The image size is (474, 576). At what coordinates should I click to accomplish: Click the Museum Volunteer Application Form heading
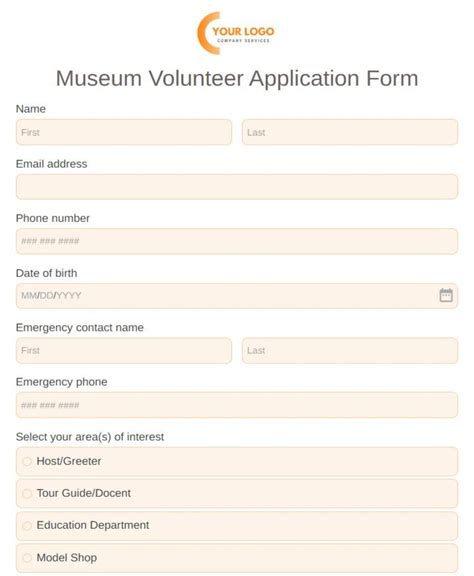click(237, 78)
